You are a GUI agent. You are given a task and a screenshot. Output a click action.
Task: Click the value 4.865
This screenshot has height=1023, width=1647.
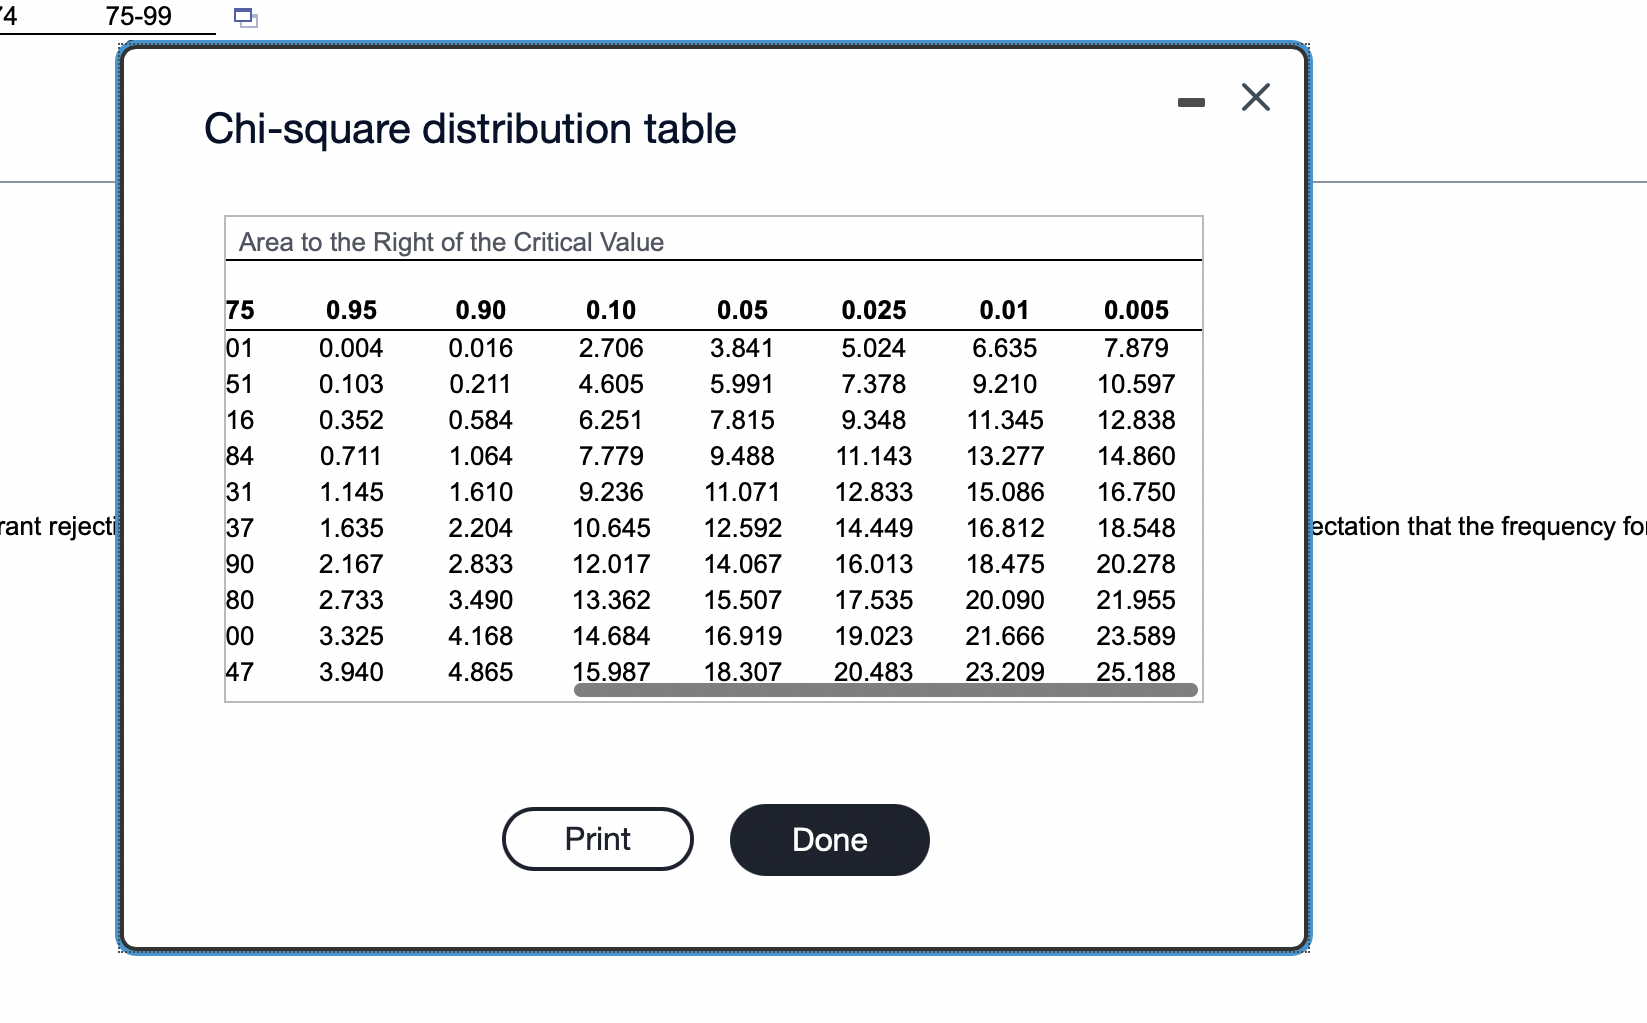click(481, 672)
